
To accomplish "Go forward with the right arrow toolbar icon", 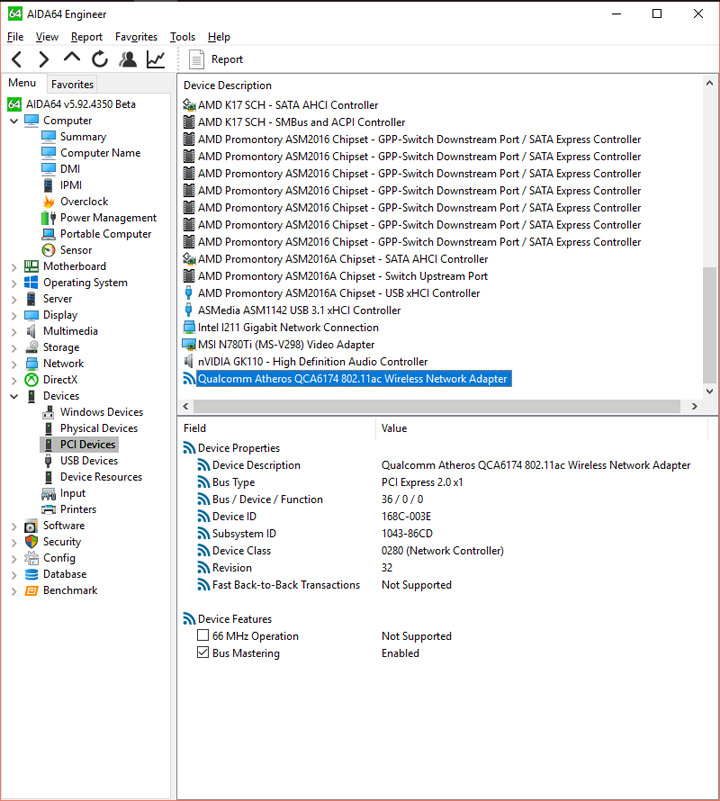I will point(44,60).
